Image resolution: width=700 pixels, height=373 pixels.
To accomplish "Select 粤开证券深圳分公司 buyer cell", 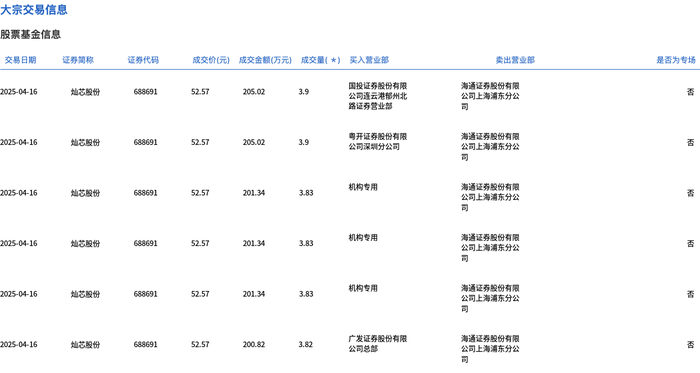I will (378, 141).
